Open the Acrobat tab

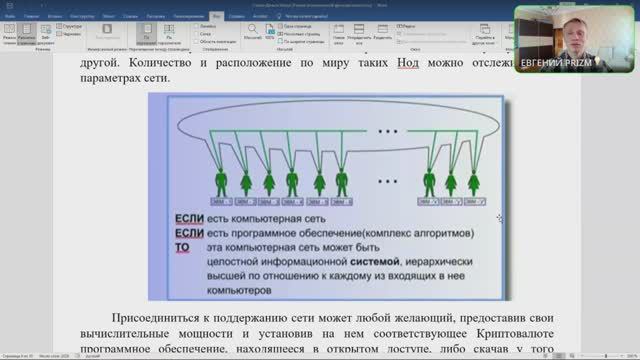pos(260,16)
